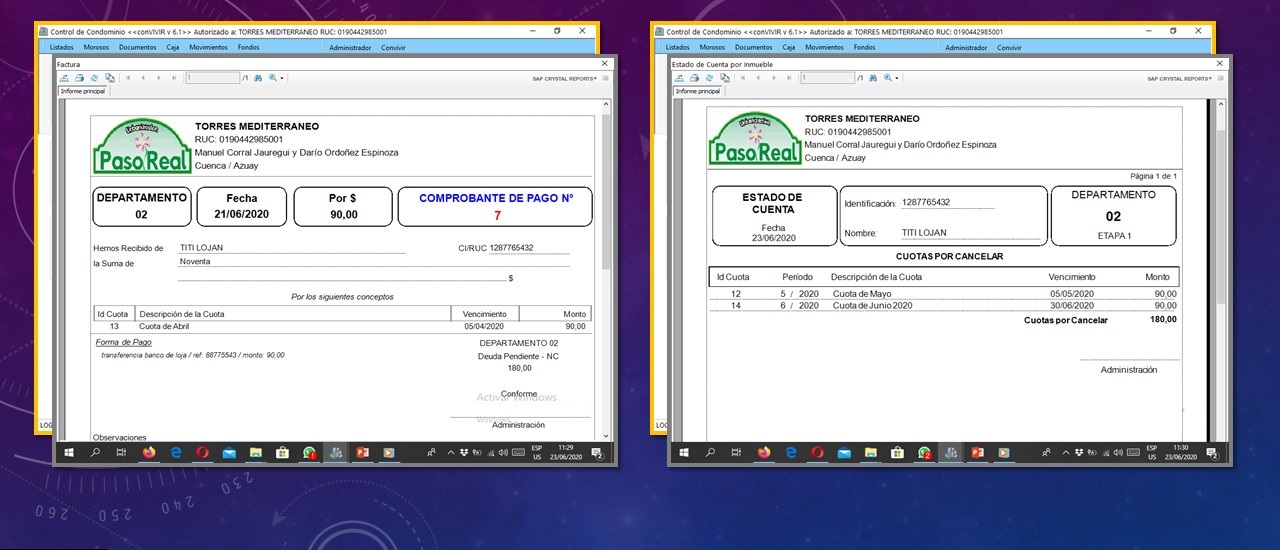Print the Estado de Cuenta por Inmueble report
The image size is (1280, 550).
(x=694, y=78)
